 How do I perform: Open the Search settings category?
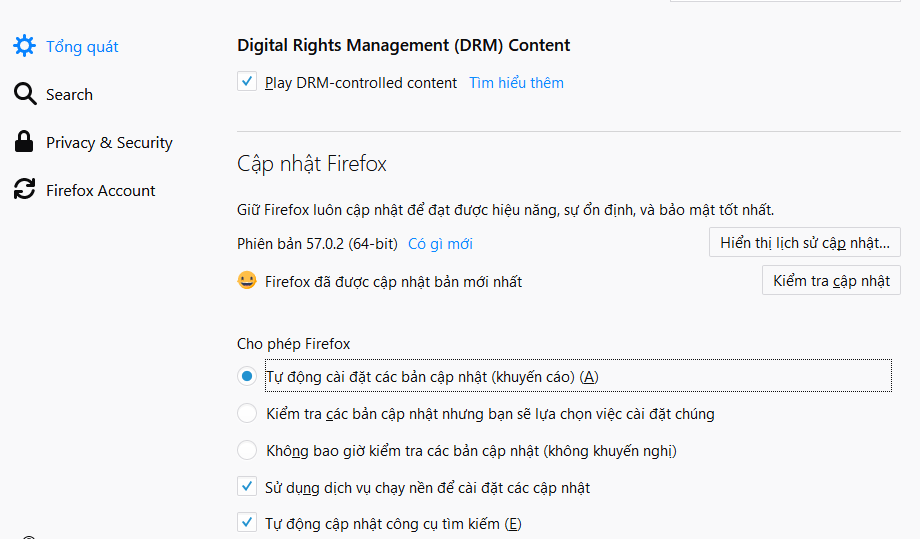pos(69,94)
